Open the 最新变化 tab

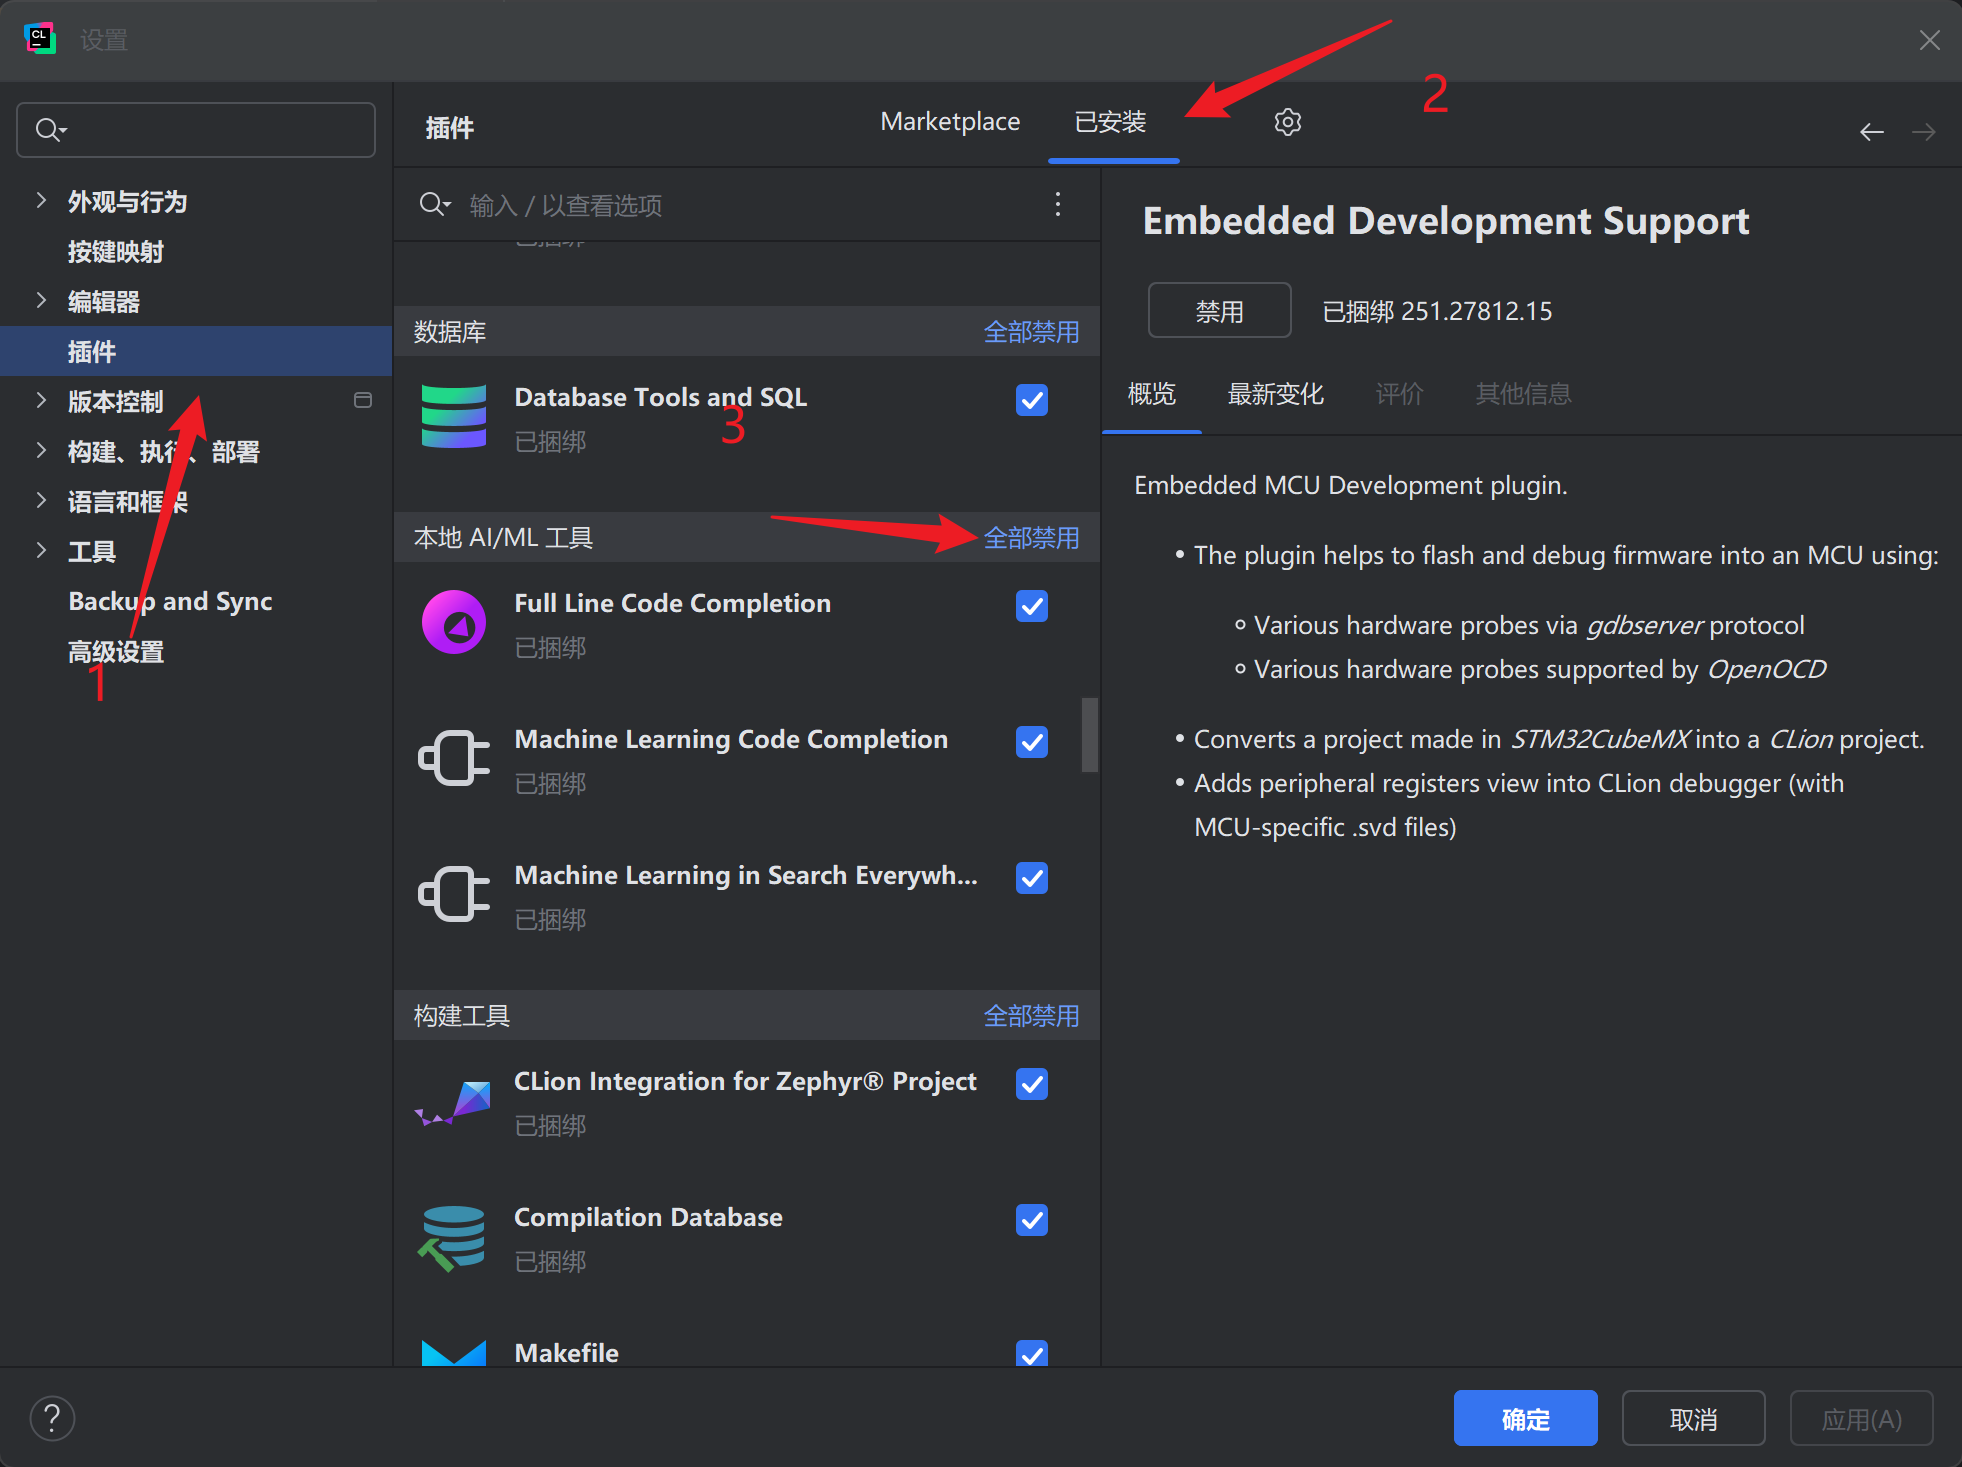click(x=1275, y=394)
